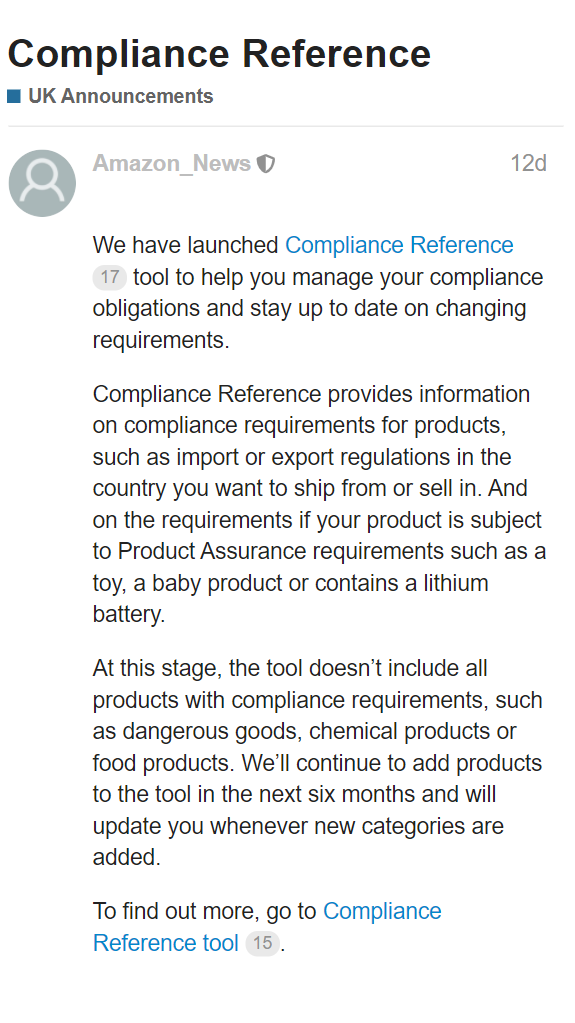This screenshot has width=575, height=1023.
Task: Open the Compliance Reference tool link at bottom
Action: click(267, 927)
